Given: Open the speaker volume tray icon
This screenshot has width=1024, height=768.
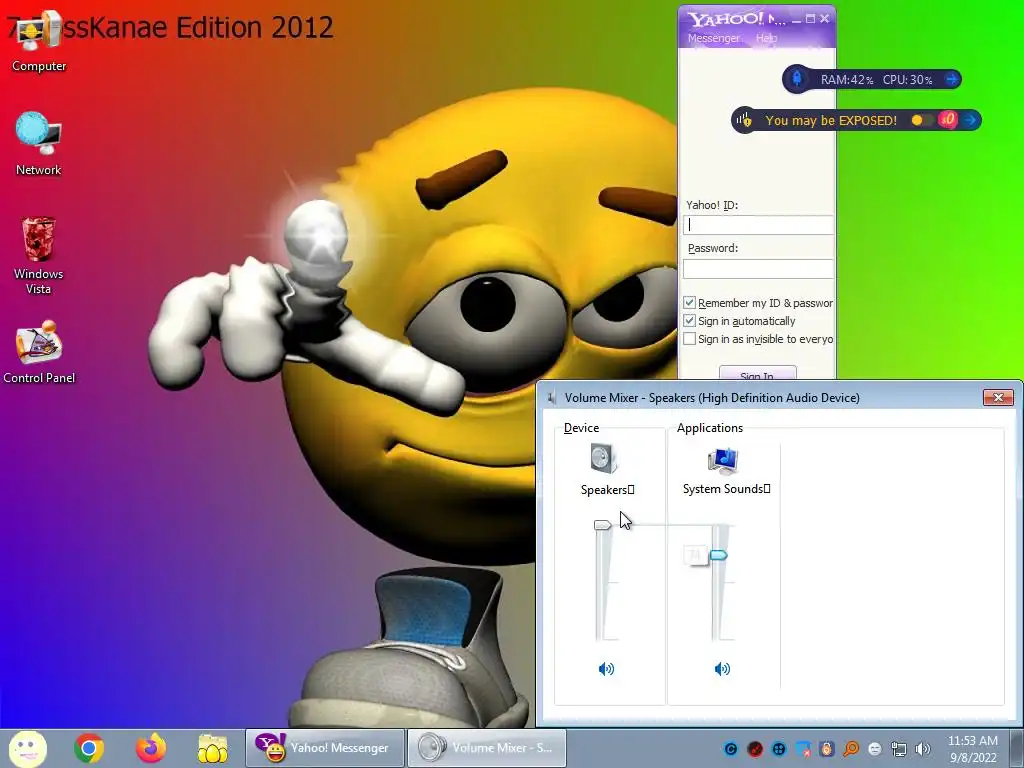Looking at the screenshot, I should (x=923, y=749).
